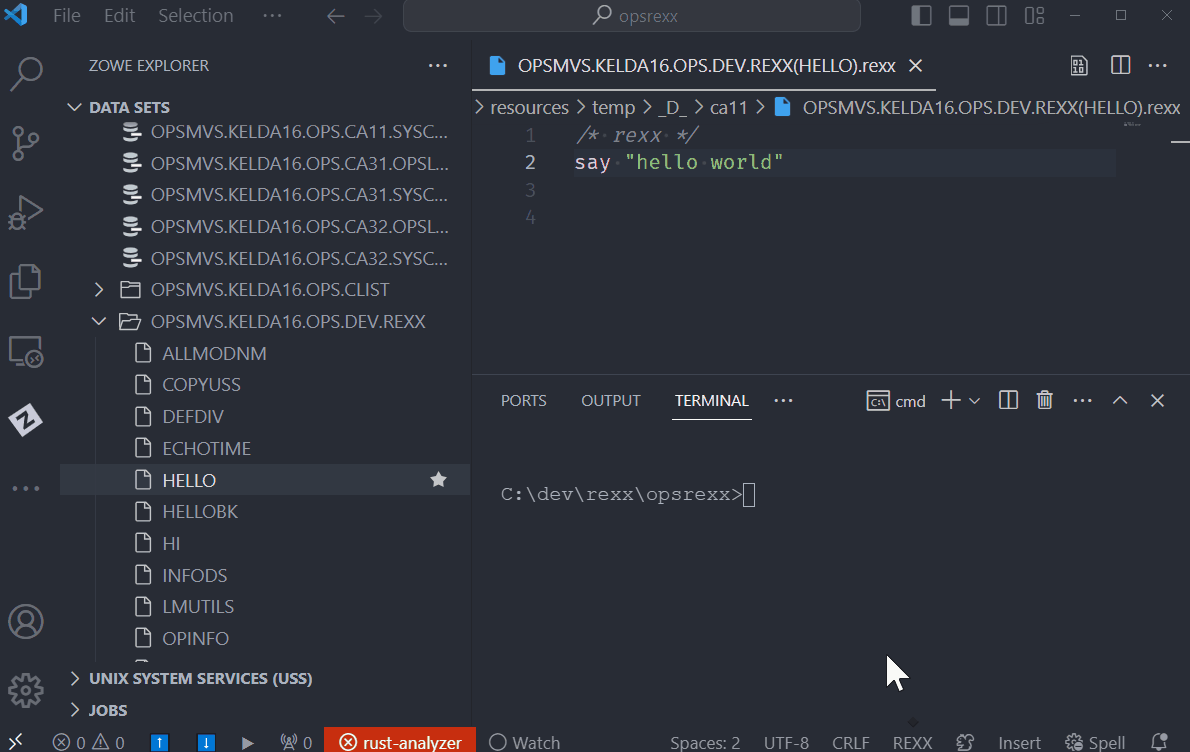Collapse the DATA SETS section
Image resolution: width=1190 pixels, height=752 pixels.
point(73,107)
